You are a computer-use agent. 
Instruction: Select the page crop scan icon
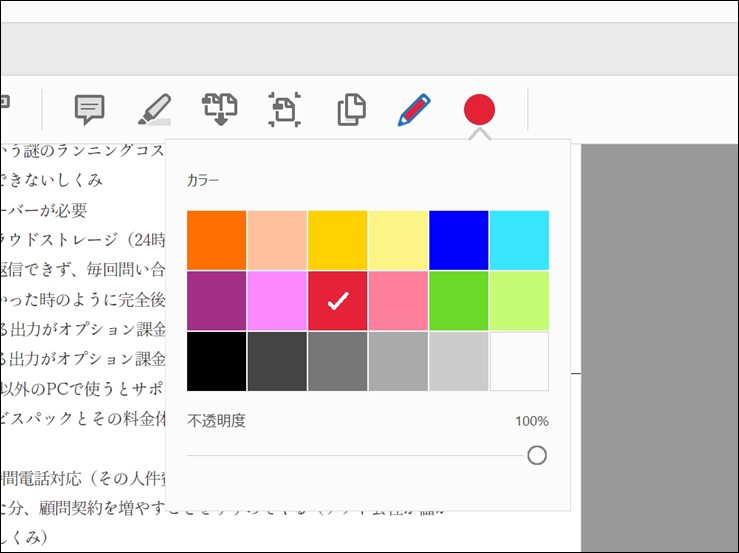pyautogui.click(x=285, y=110)
